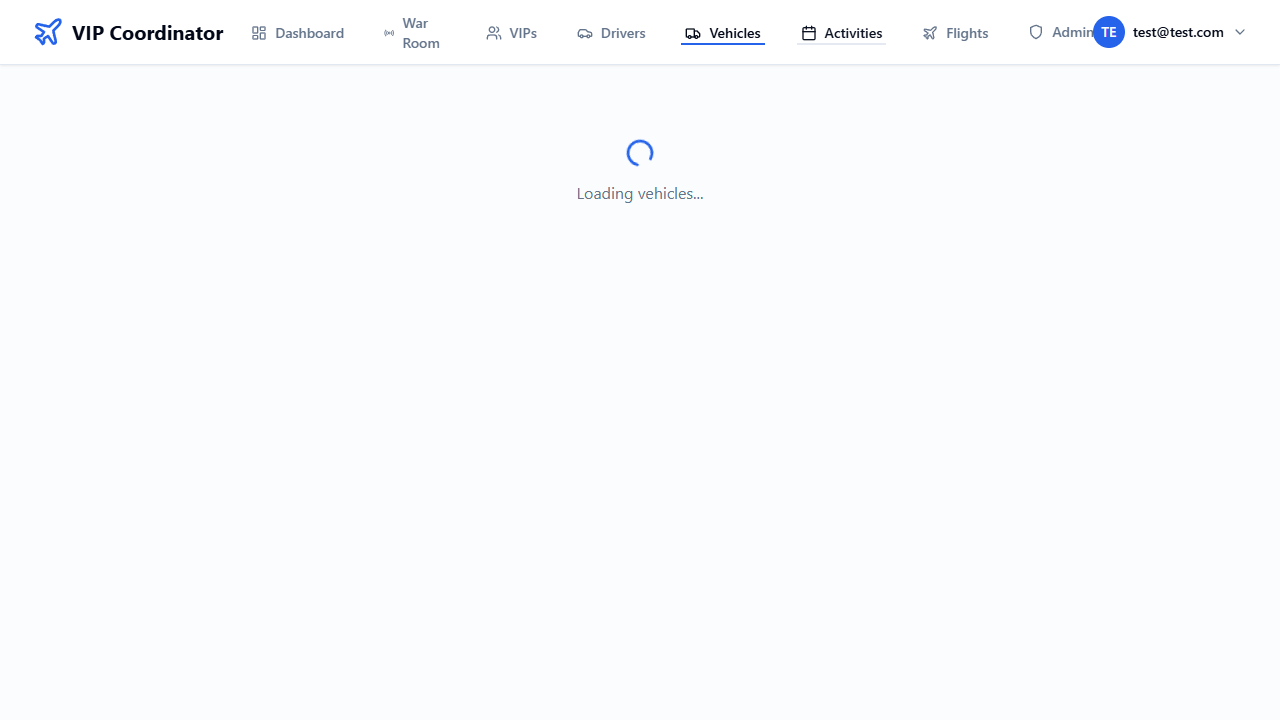Open the test@test.com account dropdown
Screen dimensions: 1280x720
(1178, 32)
